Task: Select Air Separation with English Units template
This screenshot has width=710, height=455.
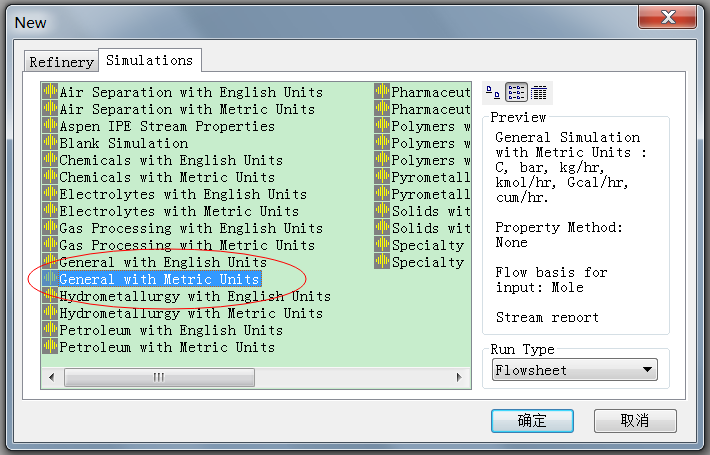Action: (x=191, y=92)
